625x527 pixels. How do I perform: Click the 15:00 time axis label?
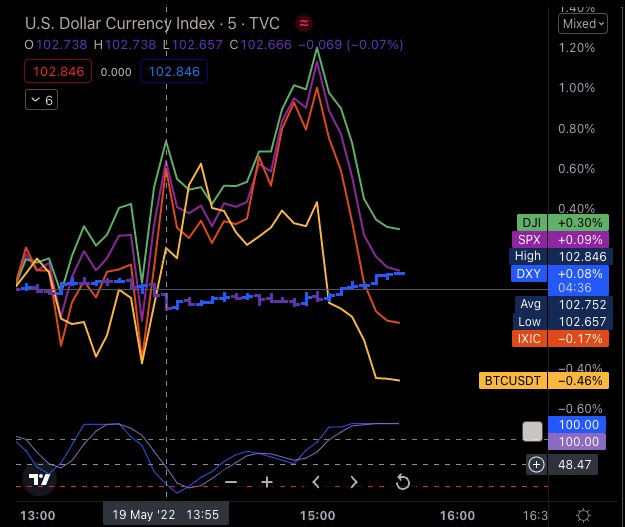[x=317, y=515]
